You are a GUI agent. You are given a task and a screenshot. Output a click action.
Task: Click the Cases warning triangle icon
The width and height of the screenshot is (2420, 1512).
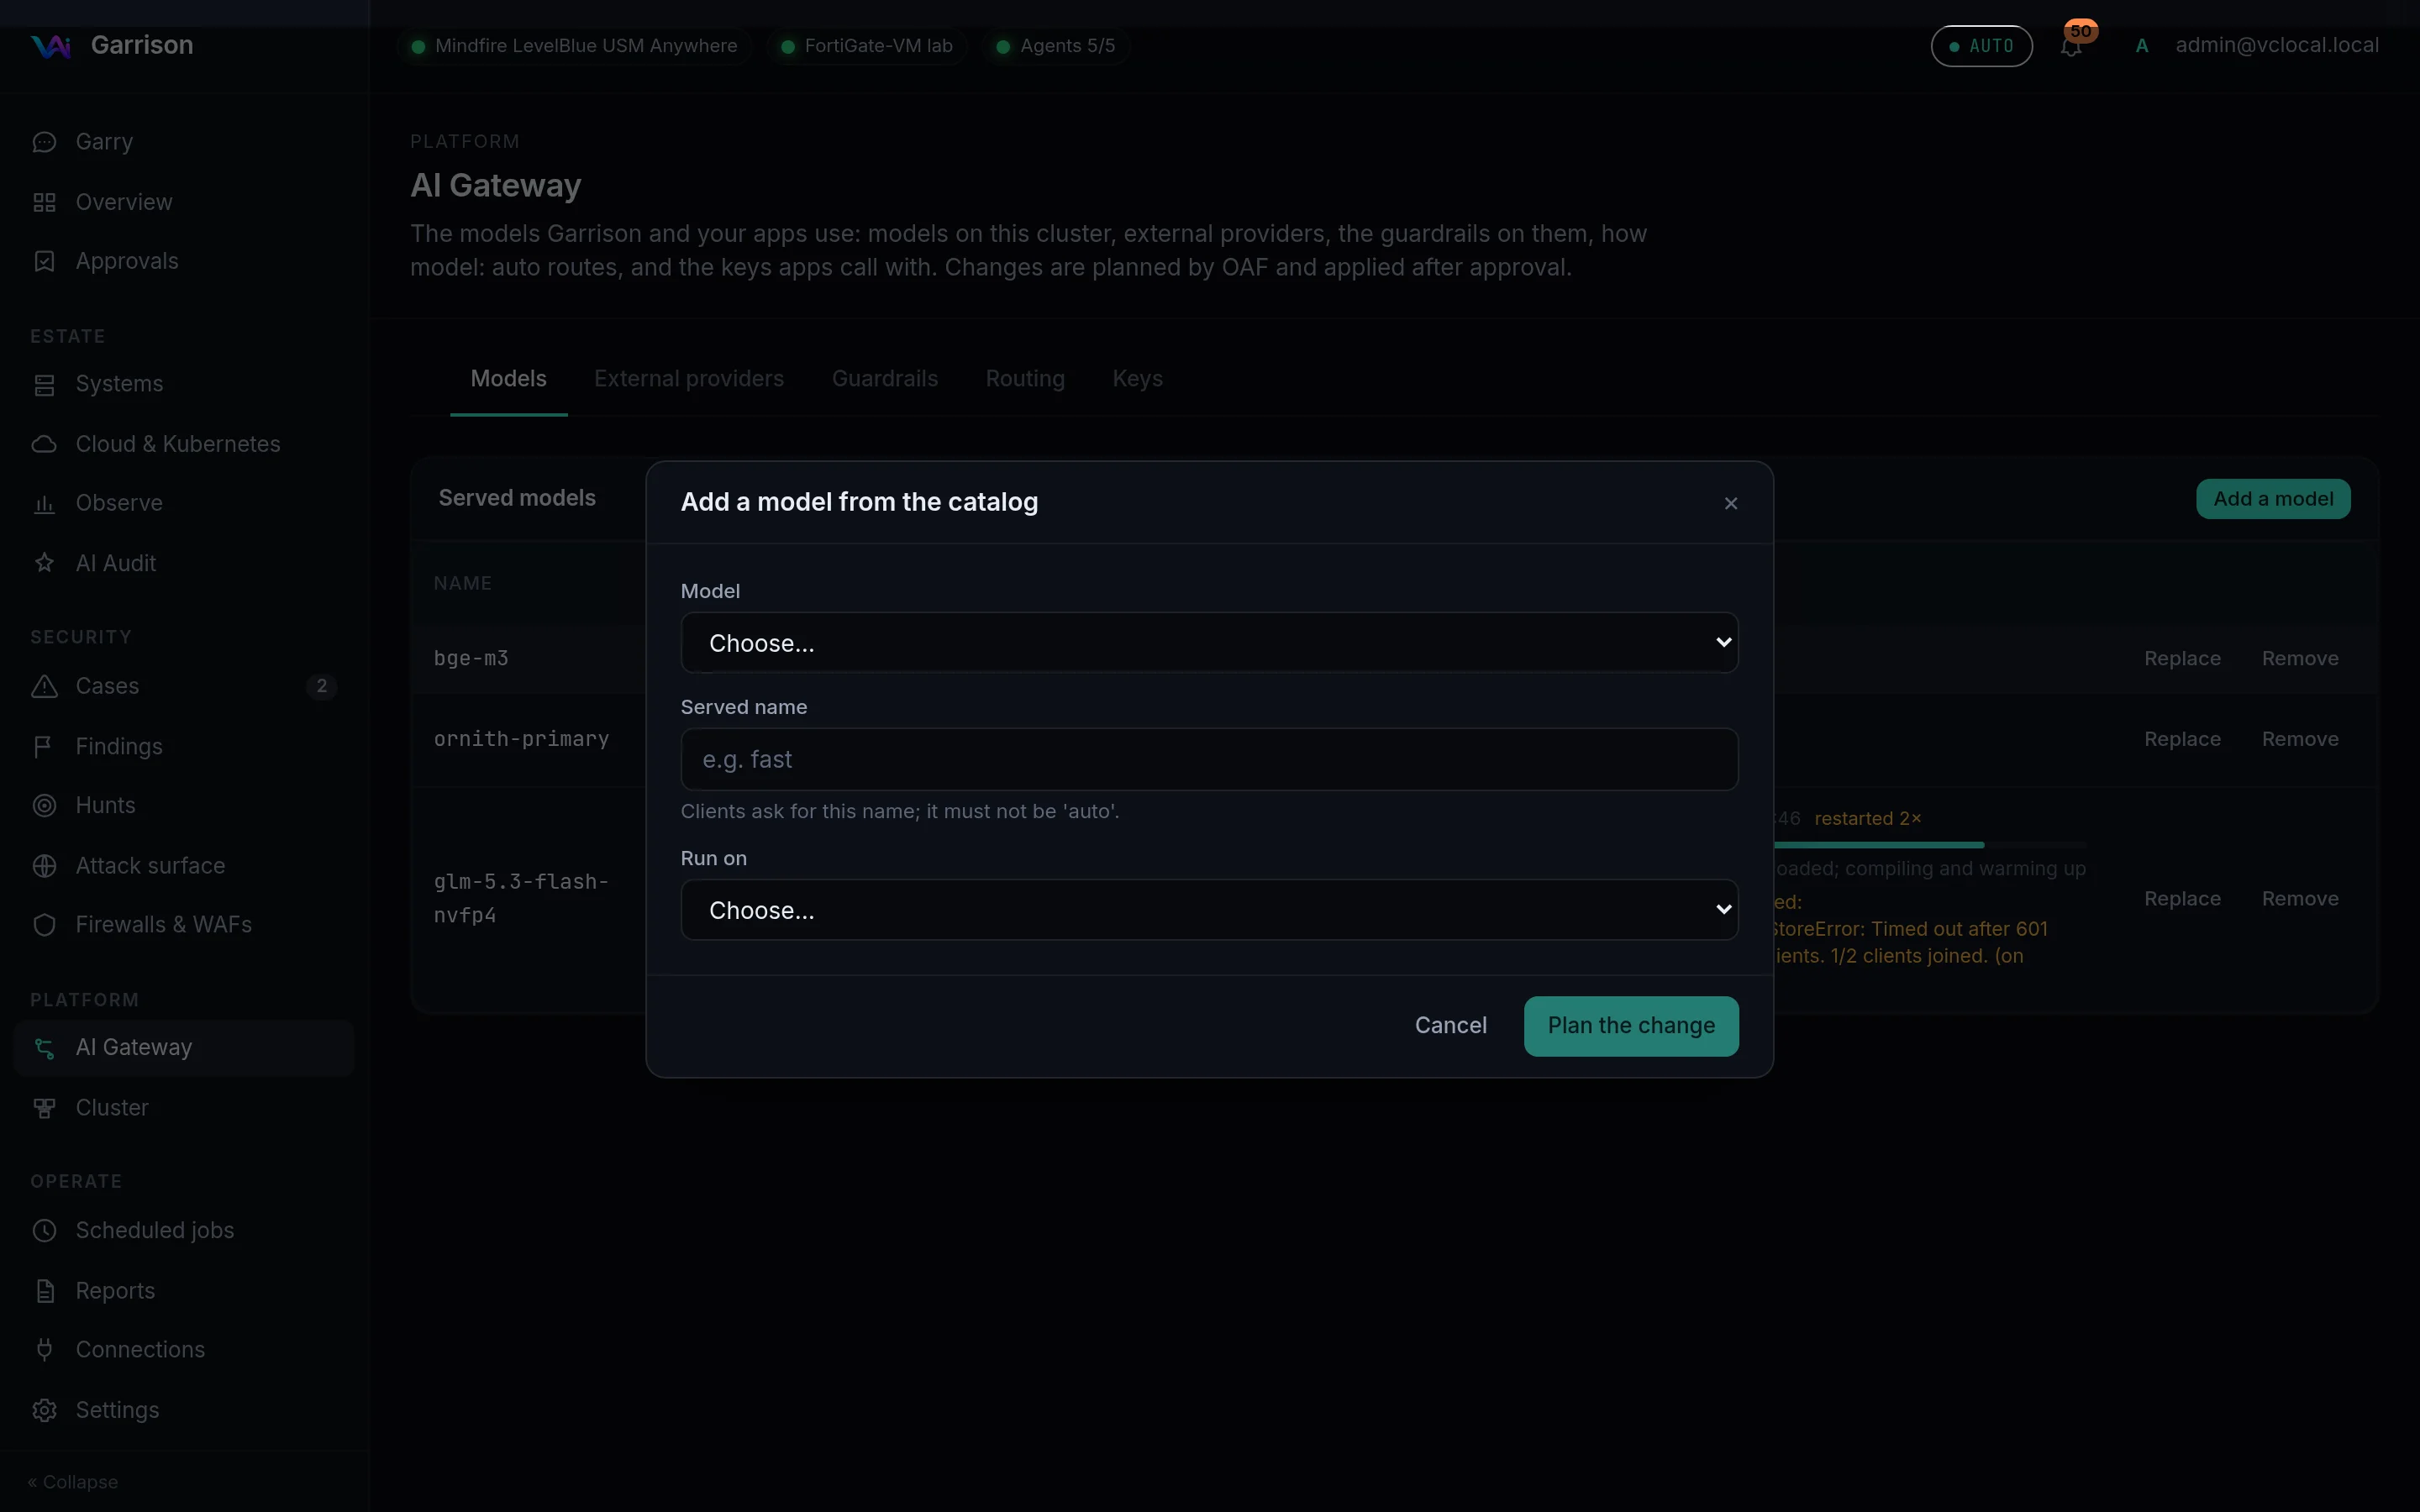[x=44, y=686]
